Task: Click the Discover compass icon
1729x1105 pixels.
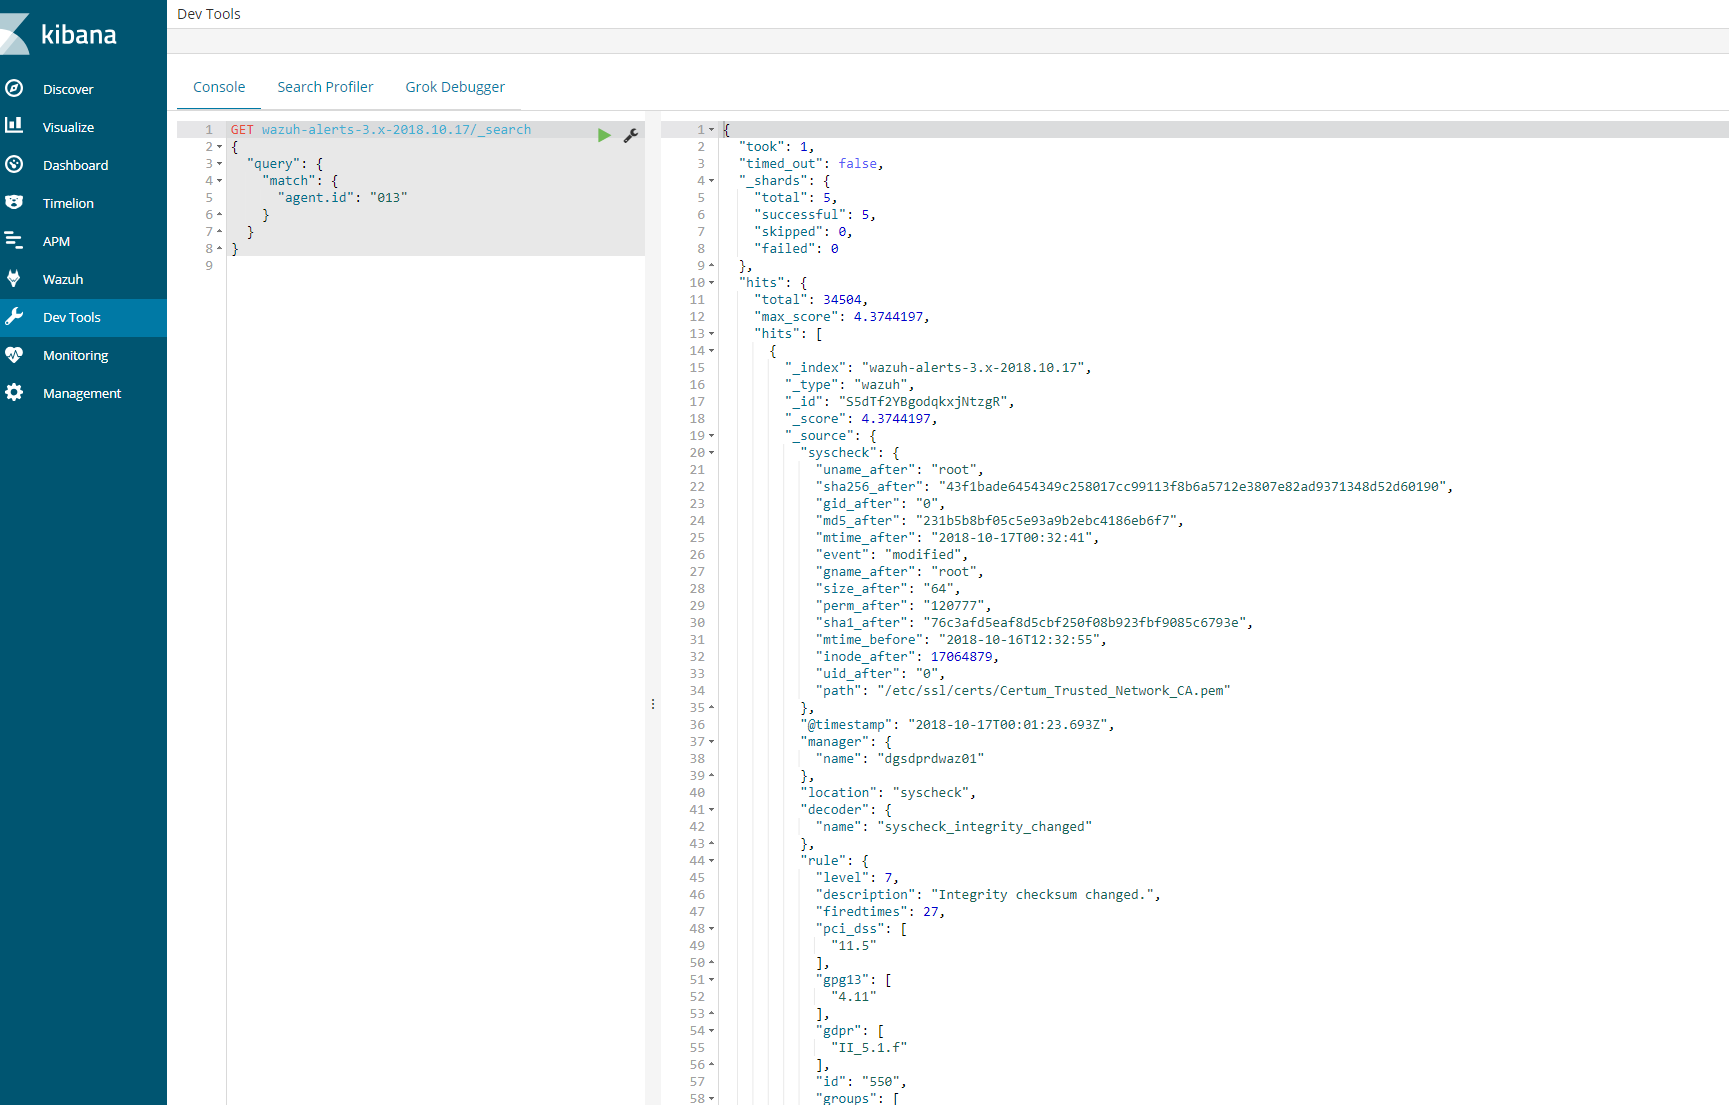Action: click(14, 88)
